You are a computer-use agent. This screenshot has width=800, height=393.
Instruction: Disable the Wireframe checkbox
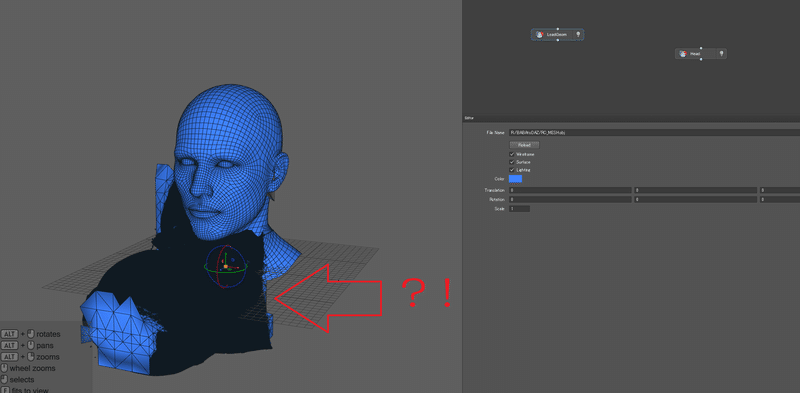click(512, 154)
